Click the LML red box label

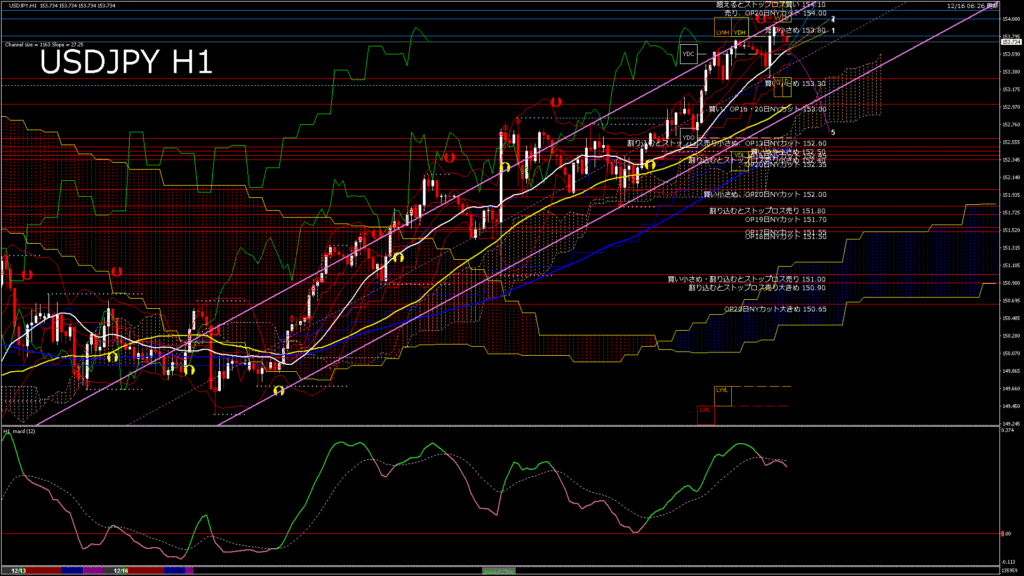pyautogui.click(x=706, y=410)
